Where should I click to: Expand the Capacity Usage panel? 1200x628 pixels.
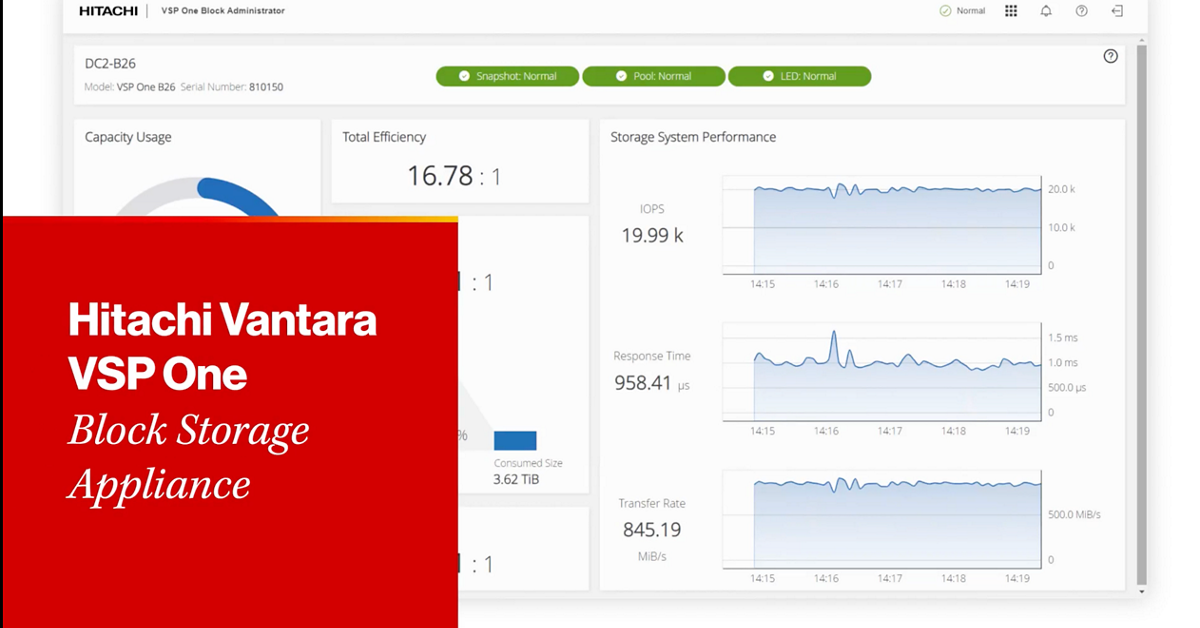(128, 137)
